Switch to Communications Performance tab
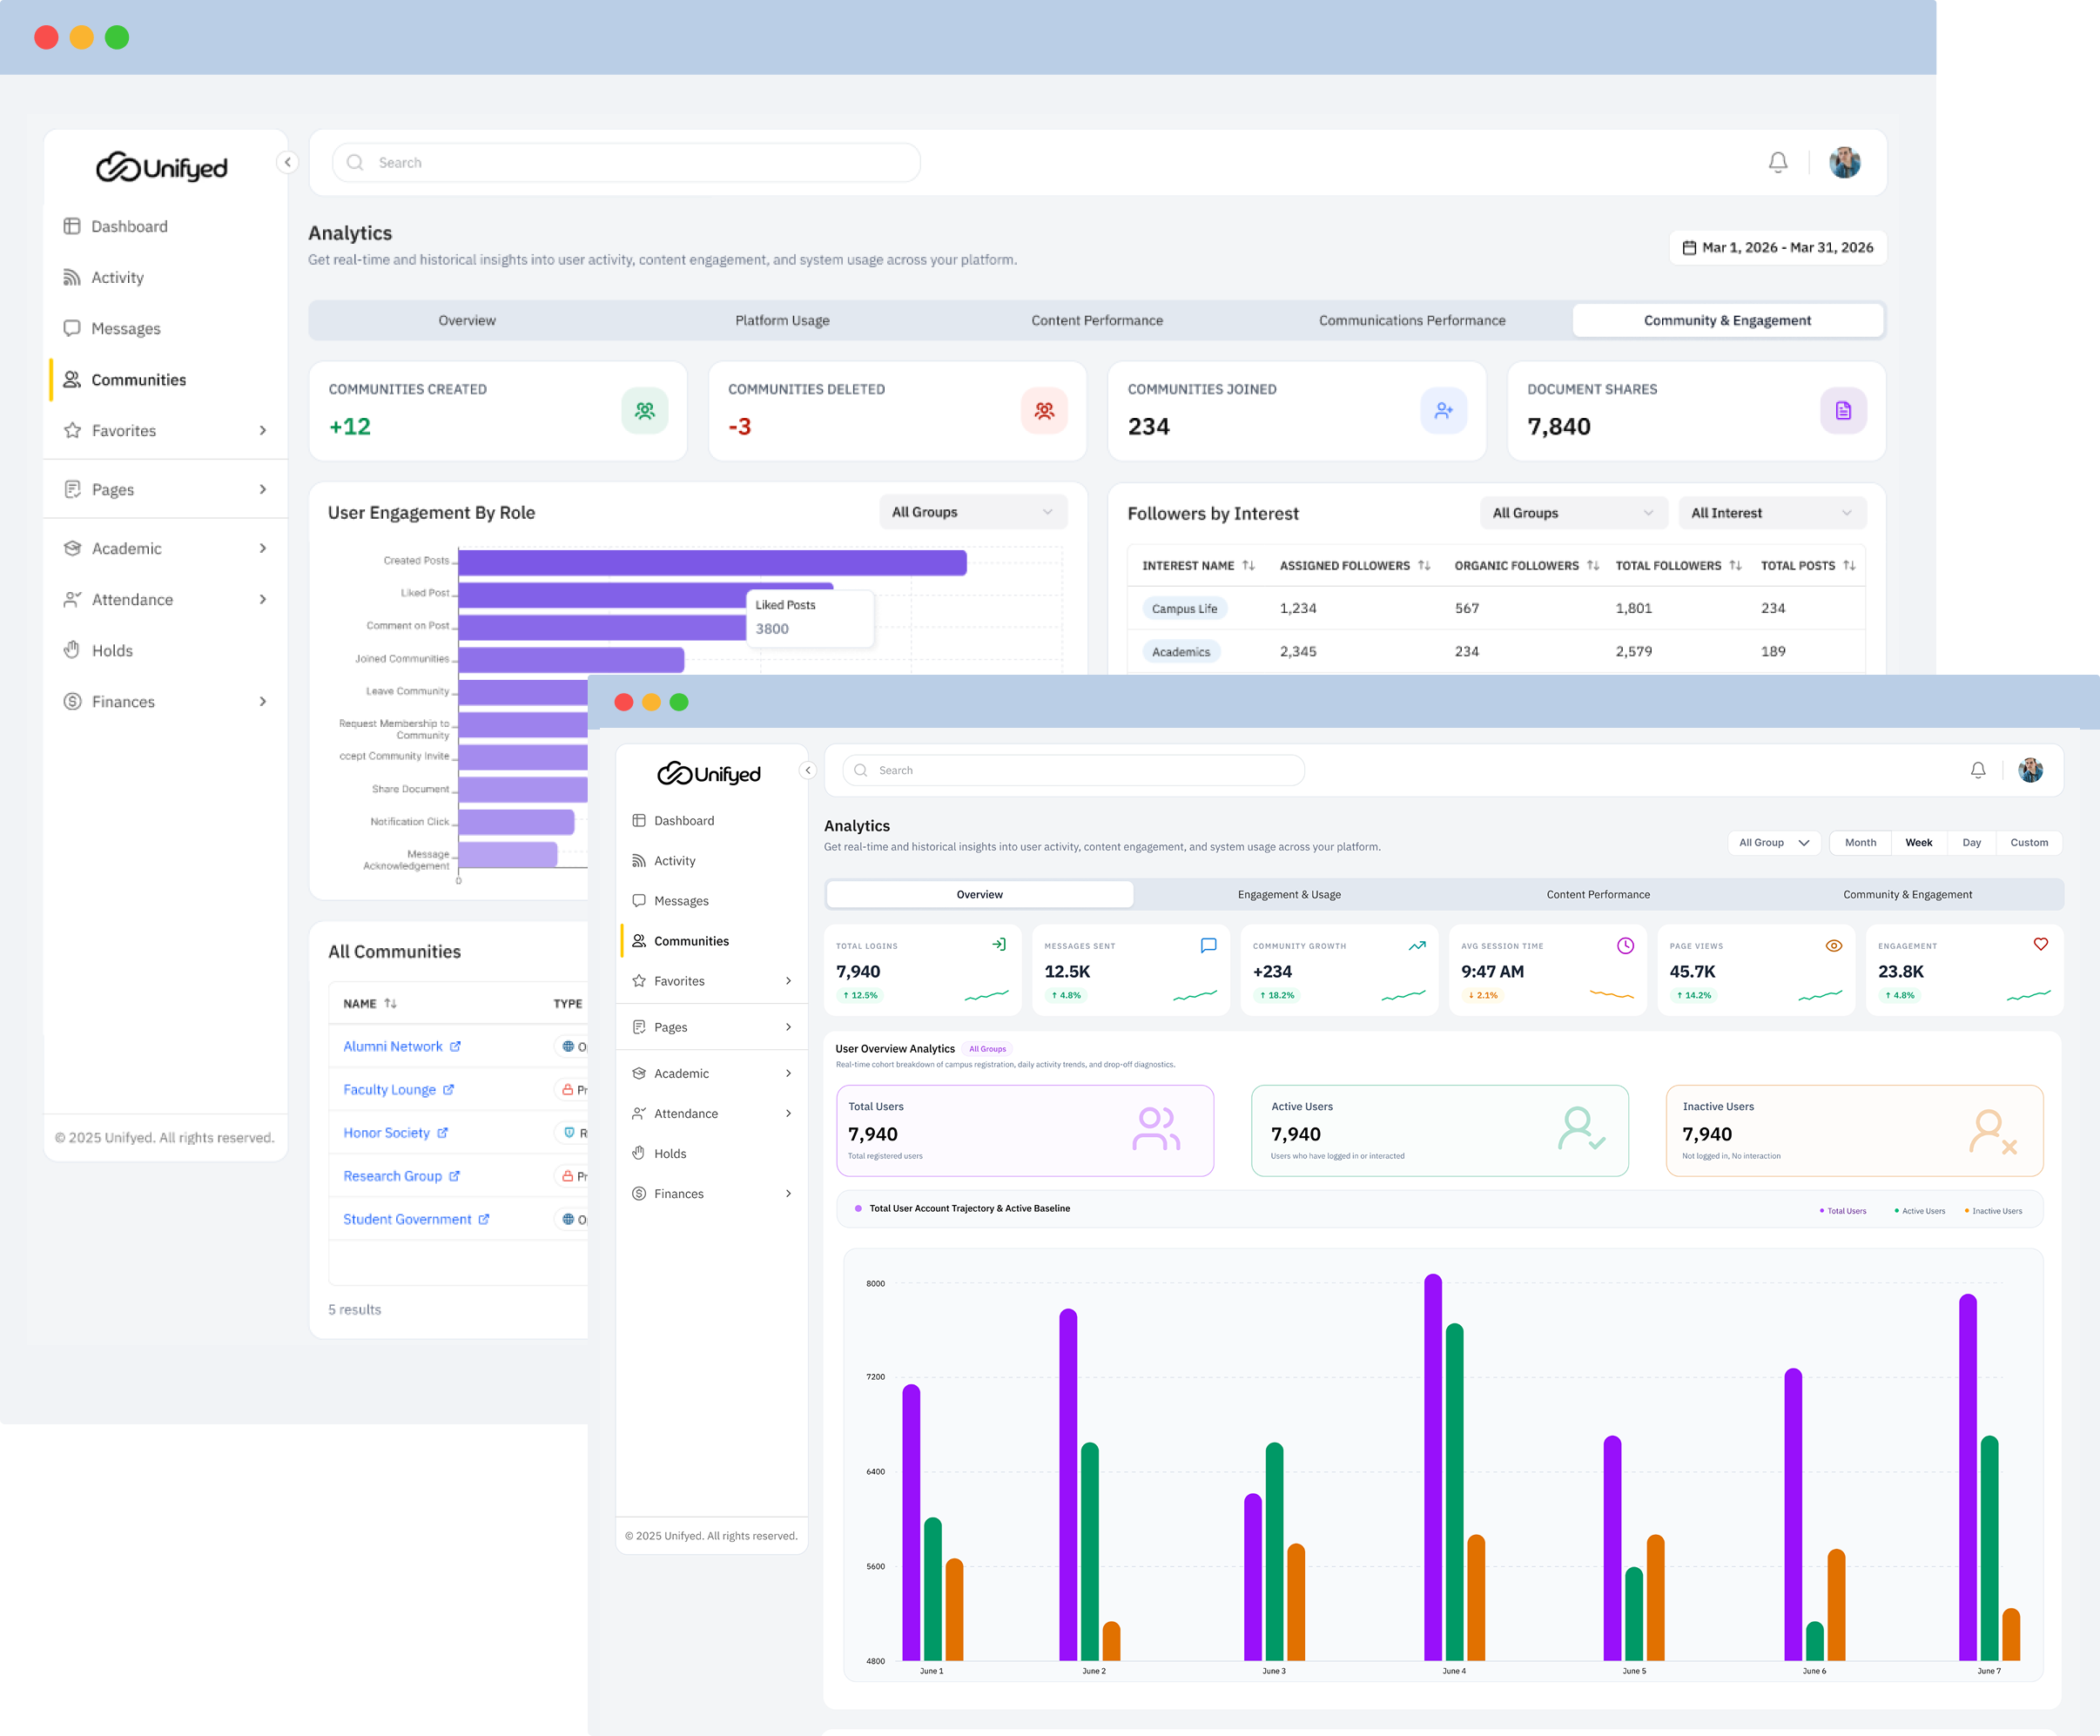 tap(1412, 320)
